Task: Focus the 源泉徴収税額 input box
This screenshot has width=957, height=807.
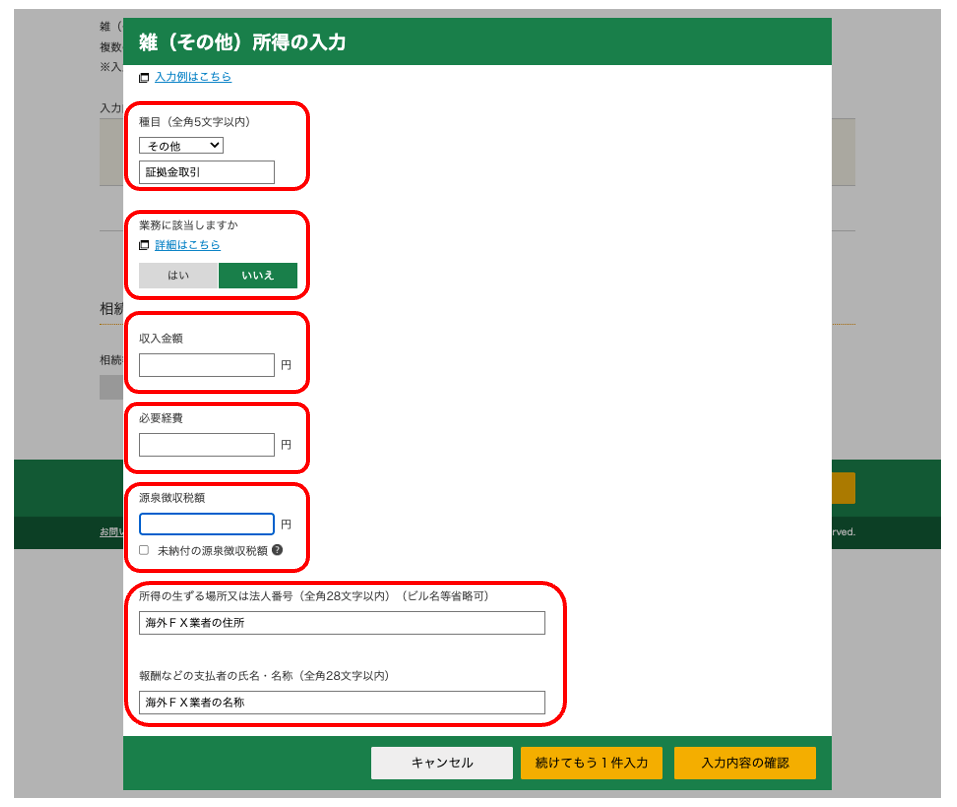Action: 206,524
